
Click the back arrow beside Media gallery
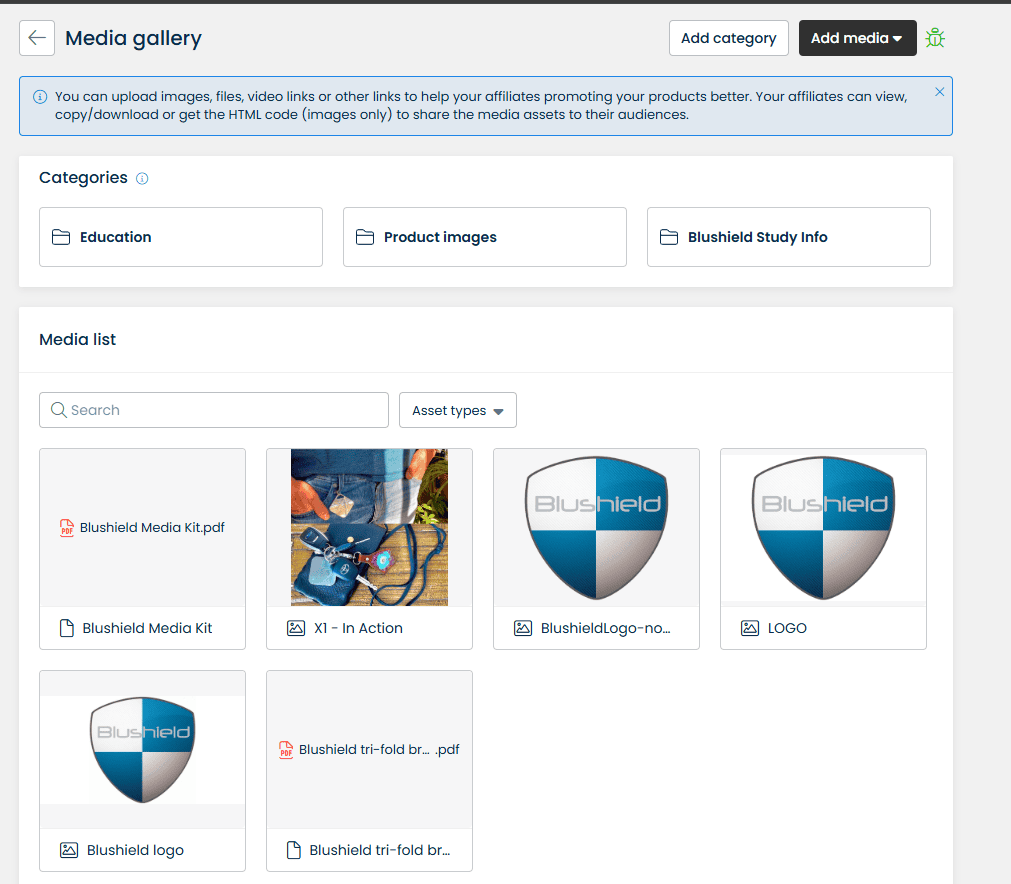point(37,38)
